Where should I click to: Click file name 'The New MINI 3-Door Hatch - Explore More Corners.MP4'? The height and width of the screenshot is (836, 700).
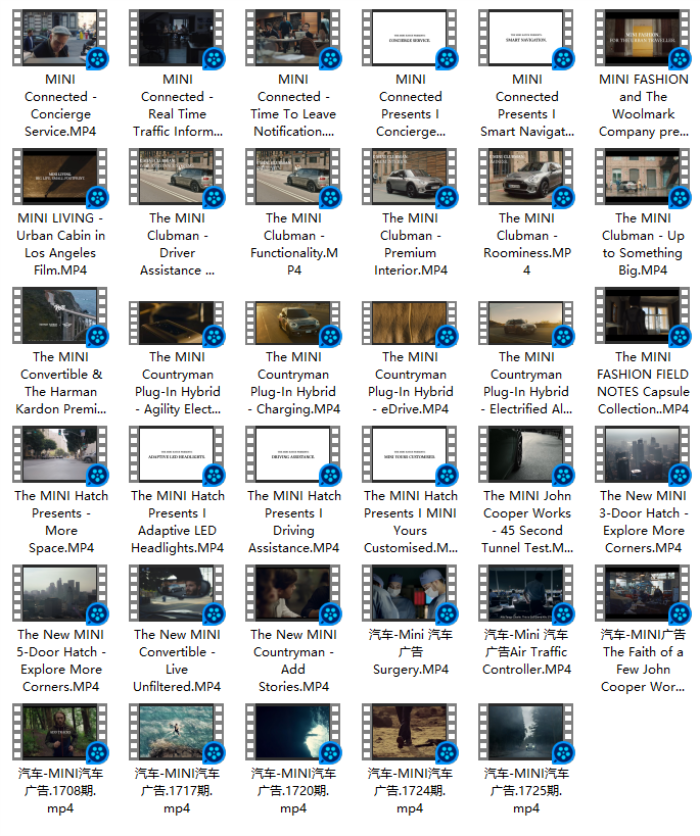tap(643, 521)
